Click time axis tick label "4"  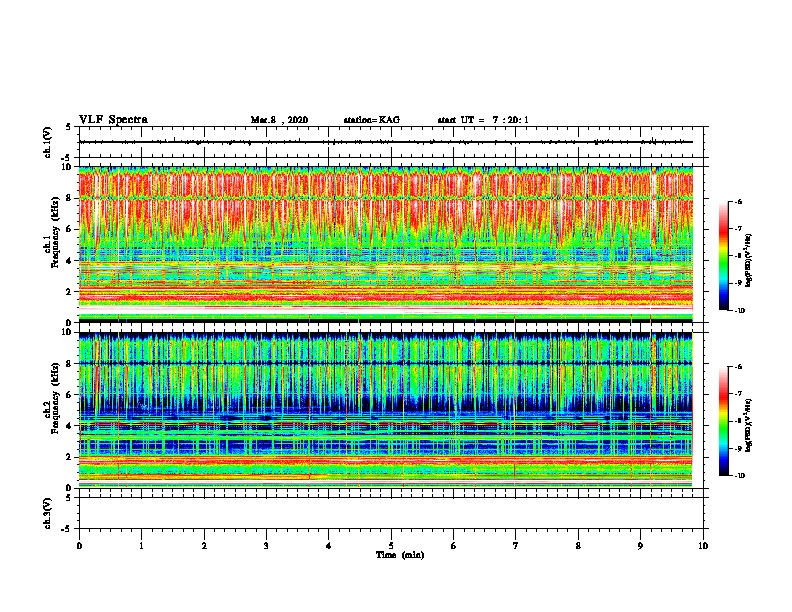click(329, 546)
